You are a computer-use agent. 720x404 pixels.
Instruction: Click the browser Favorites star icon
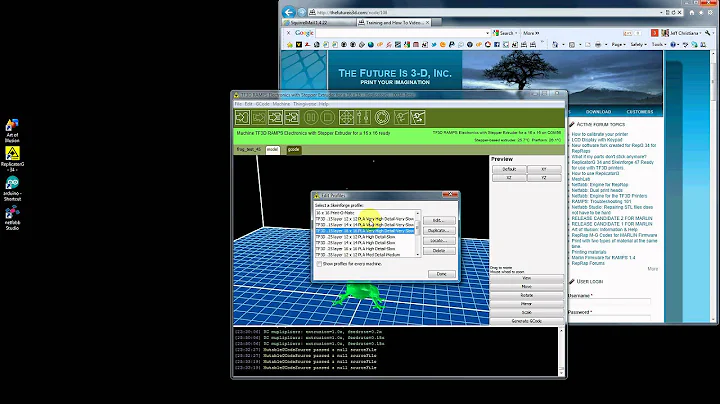point(701,13)
